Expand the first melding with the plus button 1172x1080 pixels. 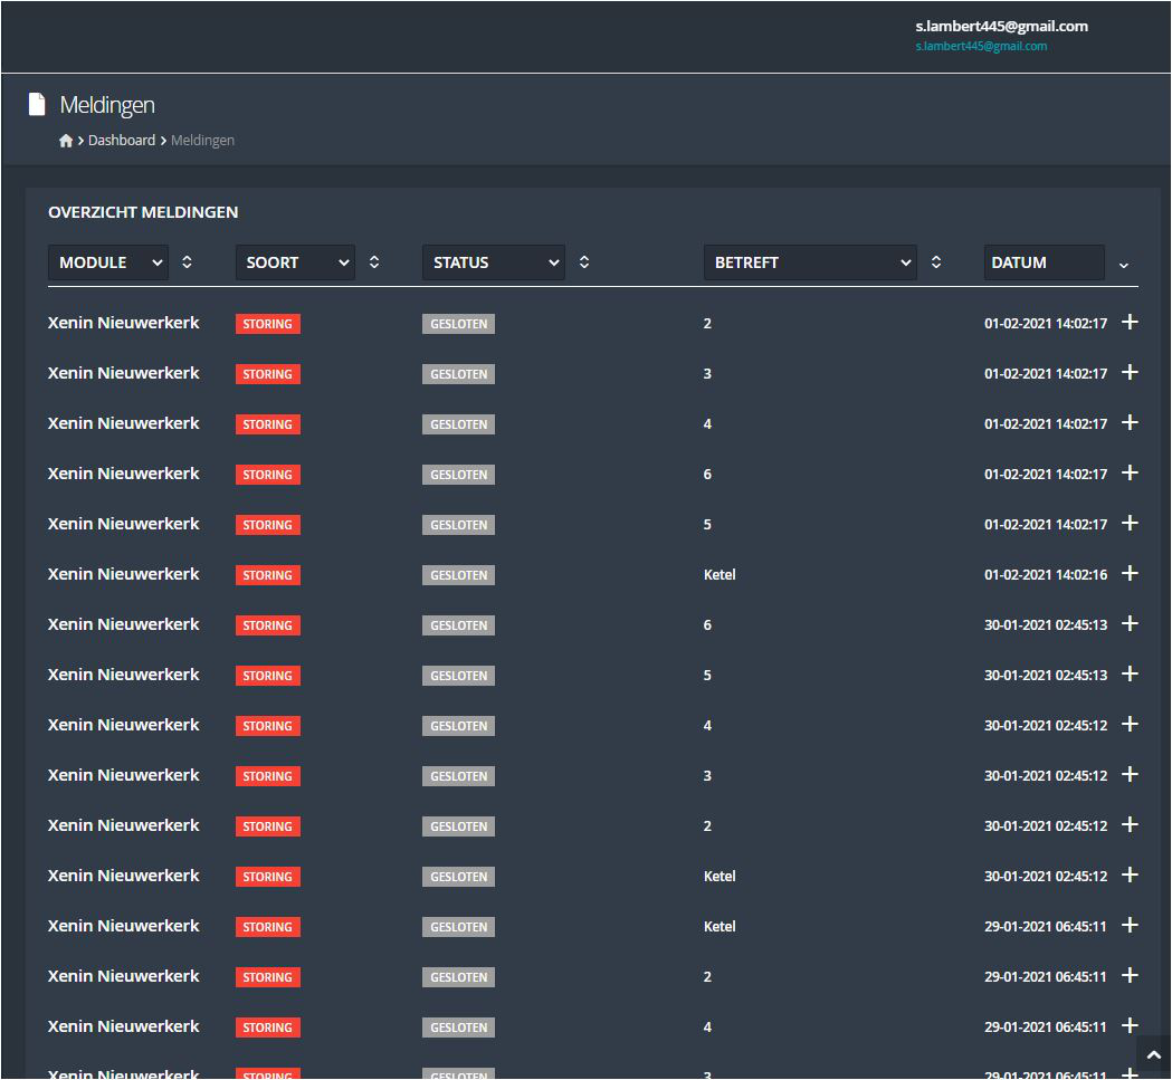click(1128, 324)
